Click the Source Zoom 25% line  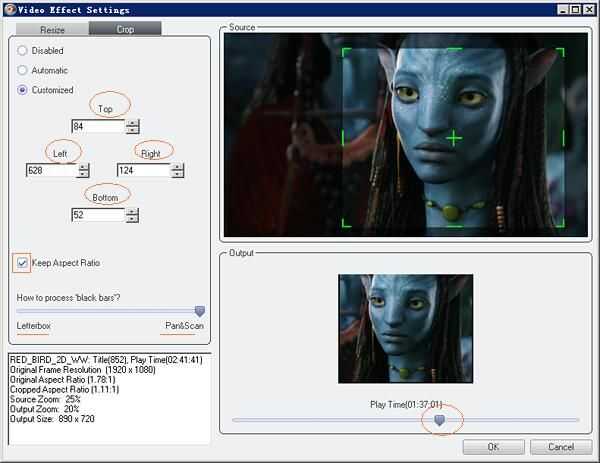(45, 399)
